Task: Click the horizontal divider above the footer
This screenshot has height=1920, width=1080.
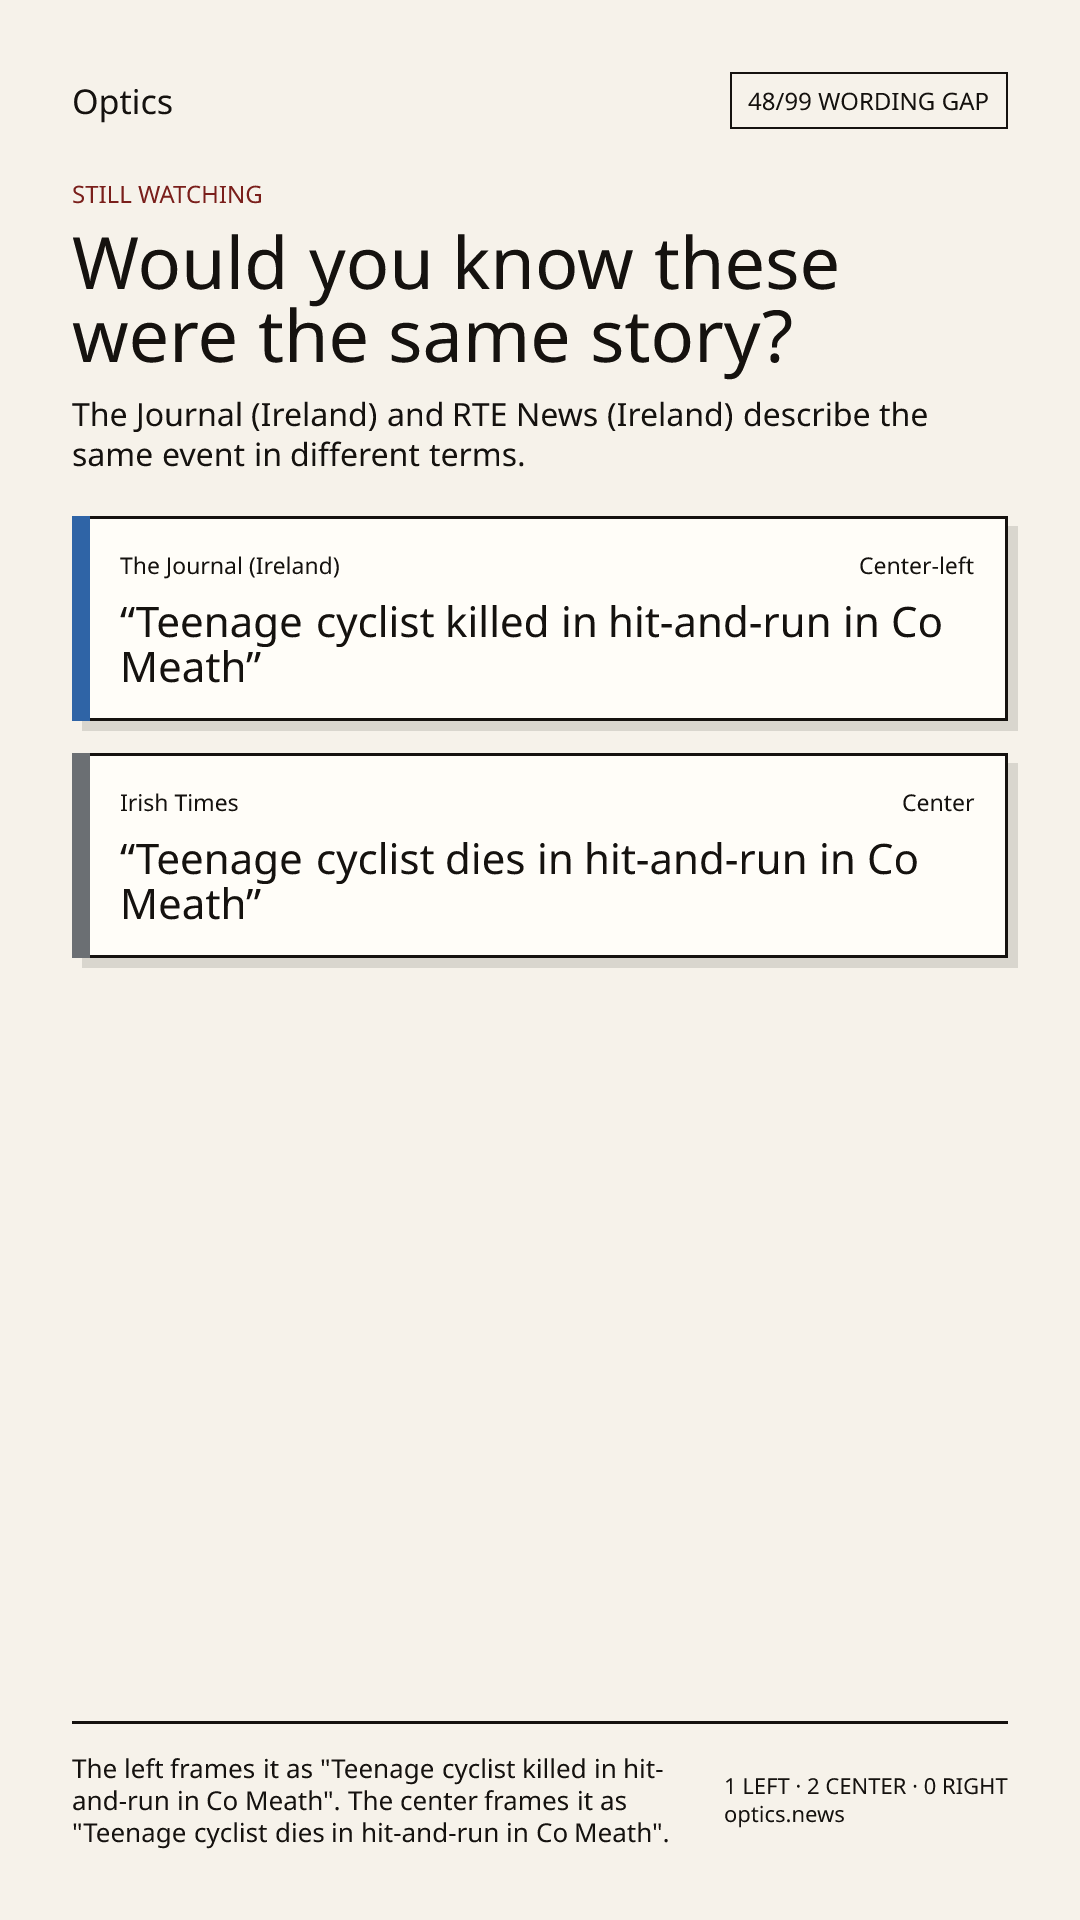Action: (x=540, y=1722)
